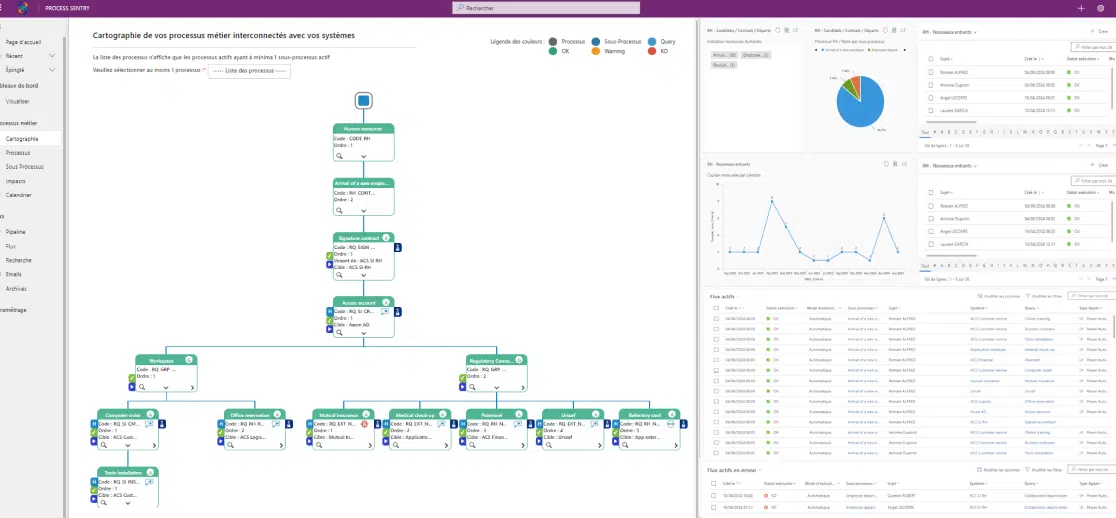
Task: Open Calendrier in the left sidebar
Action: pyautogui.click(x=20, y=195)
